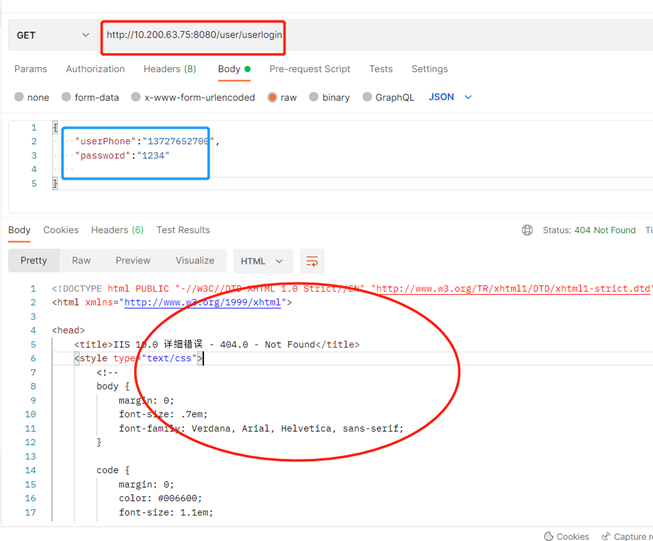The height and width of the screenshot is (541, 653).
Task: Open the Settings tab
Action: [x=429, y=69]
